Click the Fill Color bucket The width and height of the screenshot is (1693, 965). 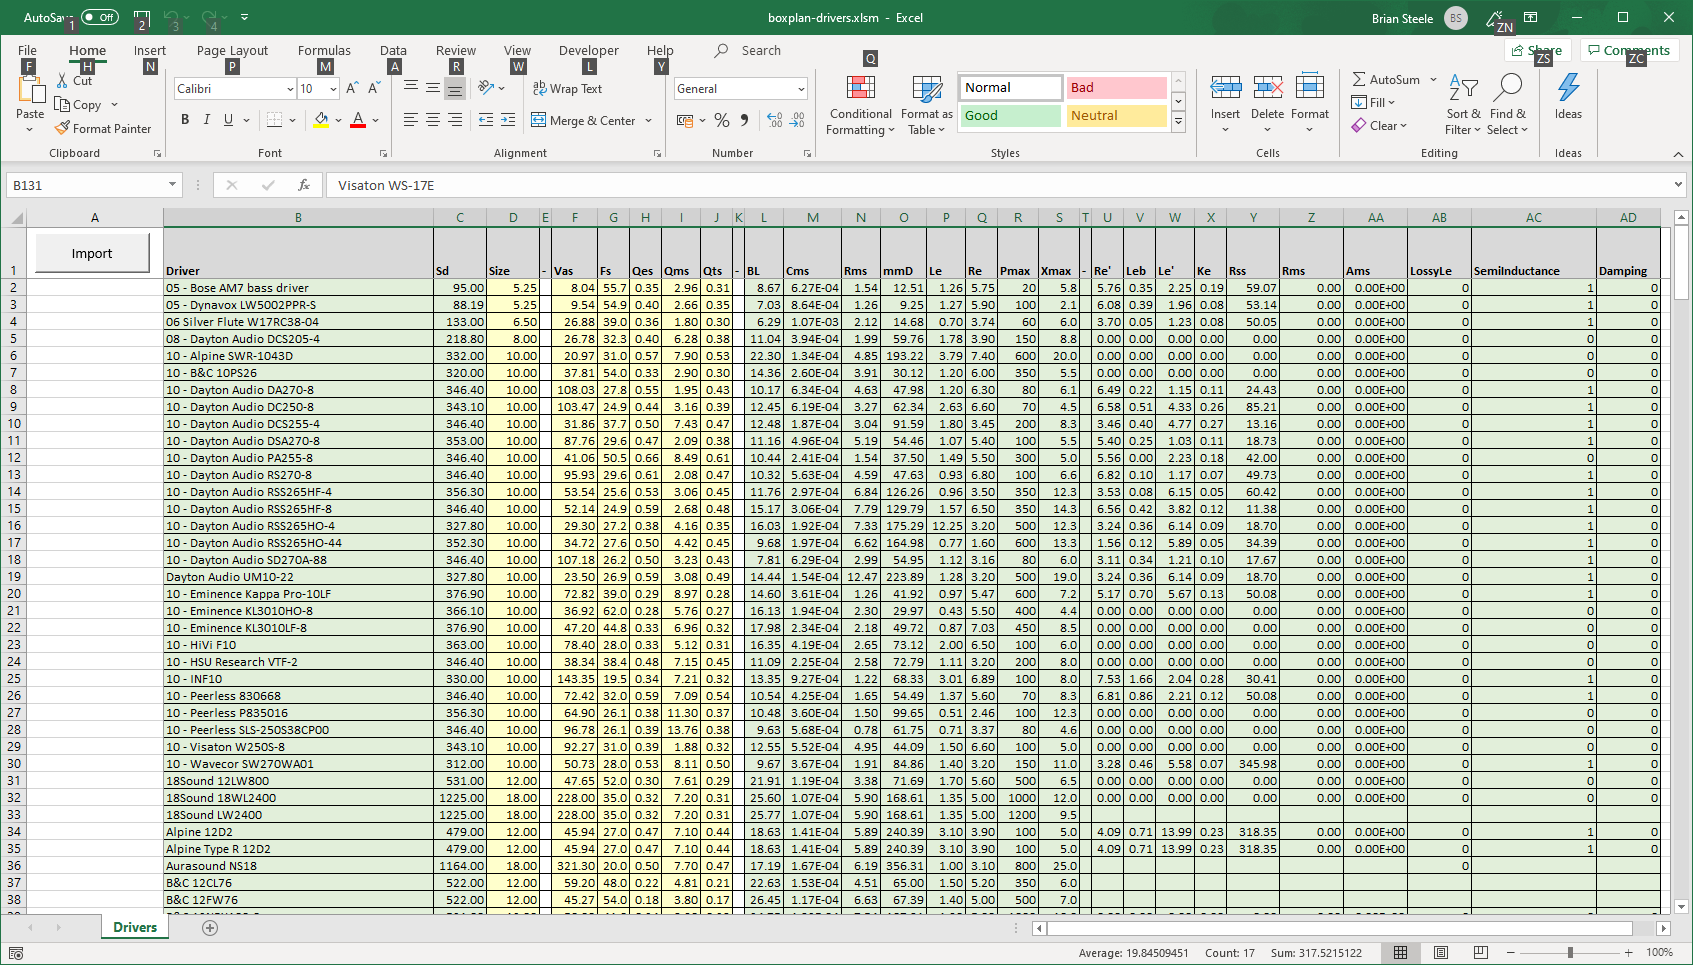[x=321, y=120]
